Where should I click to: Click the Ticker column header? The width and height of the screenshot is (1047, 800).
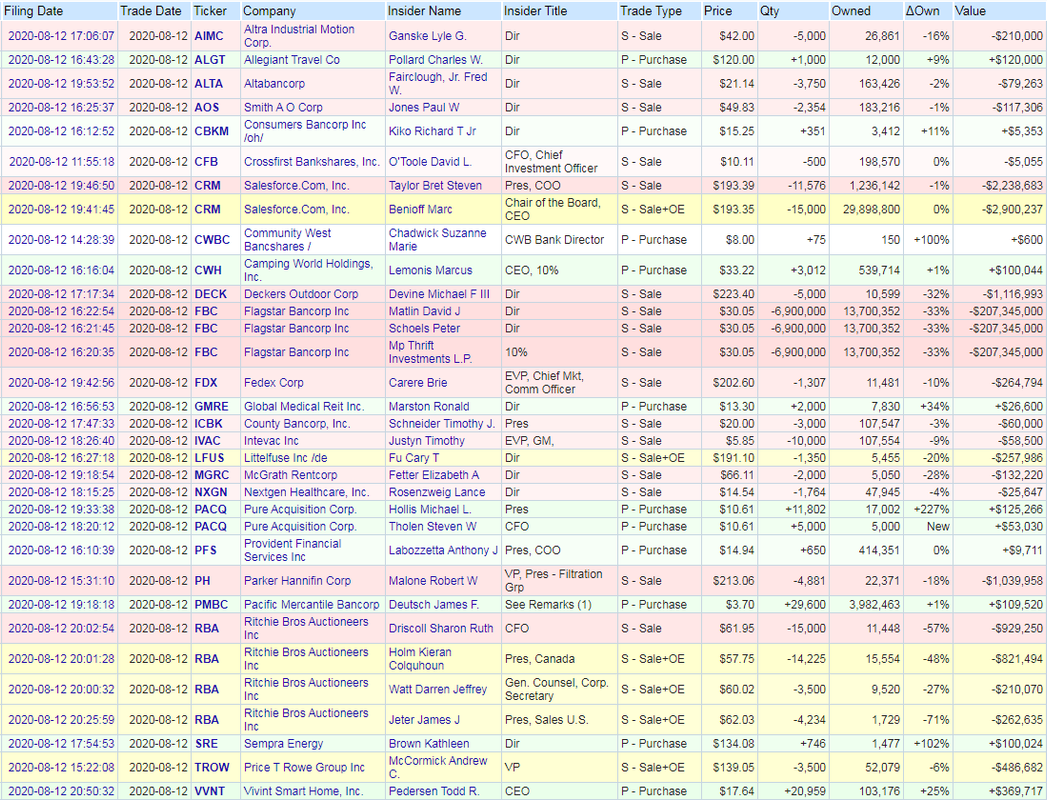pos(210,11)
